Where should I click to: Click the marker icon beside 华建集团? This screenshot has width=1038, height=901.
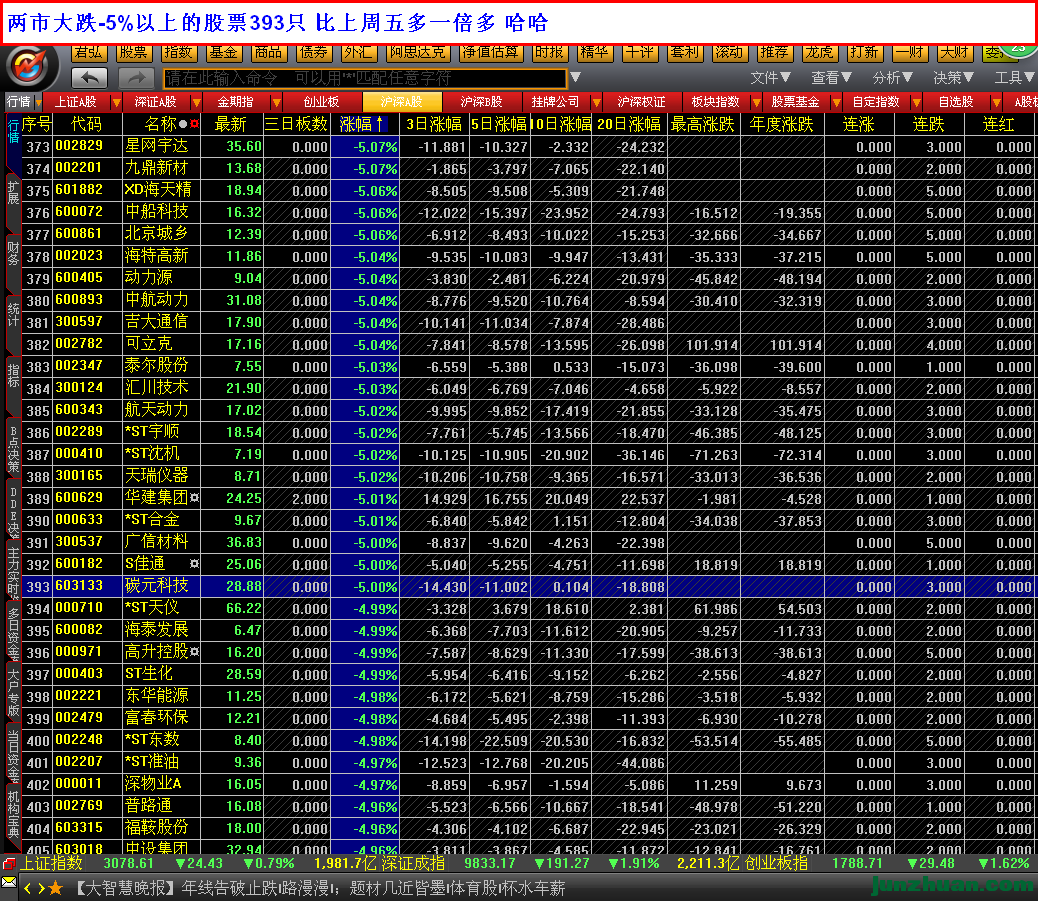(195, 497)
